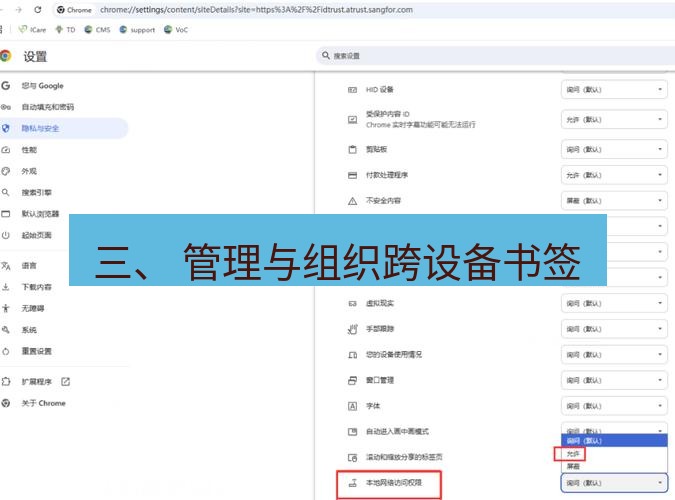Click the 滚动和缩放分享的标签页 icon
The width and height of the screenshot is (675, 500).
tap(352, 457)
